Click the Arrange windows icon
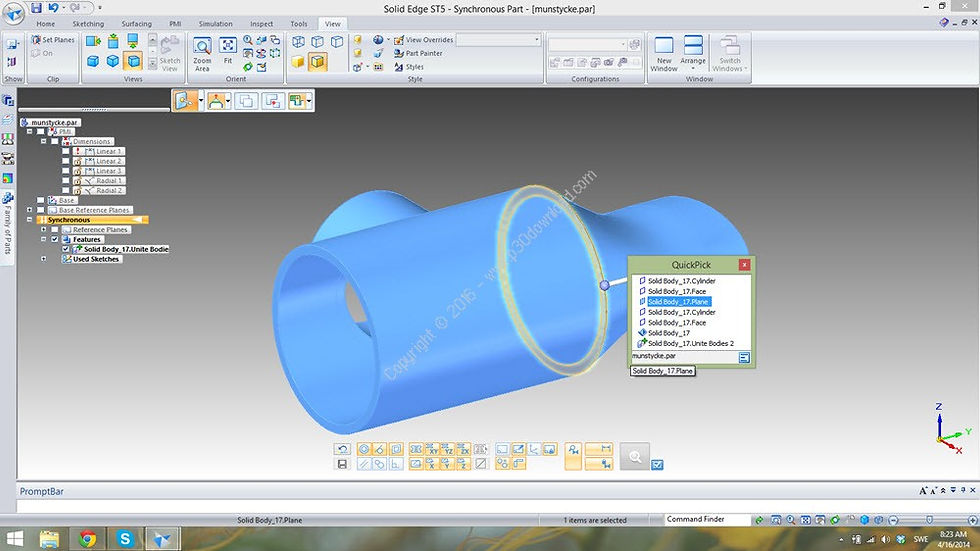The image size is (980, 551). coord(692,45)
